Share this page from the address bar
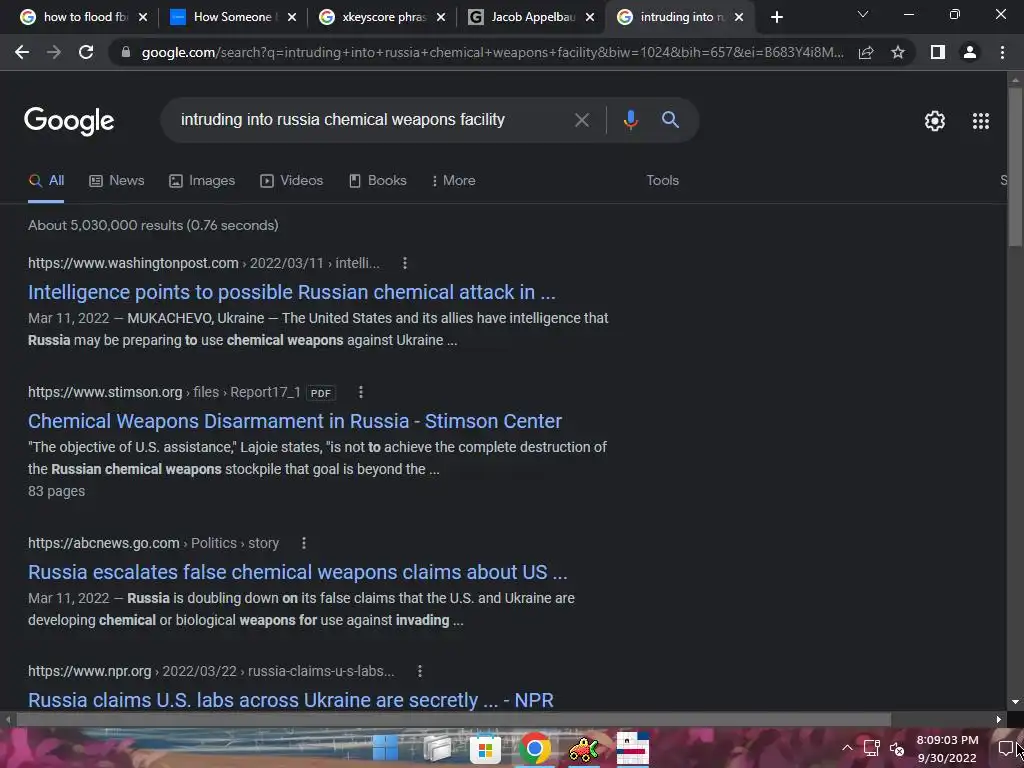This screenshot has width=1024, height=768. tap(866, 52)
